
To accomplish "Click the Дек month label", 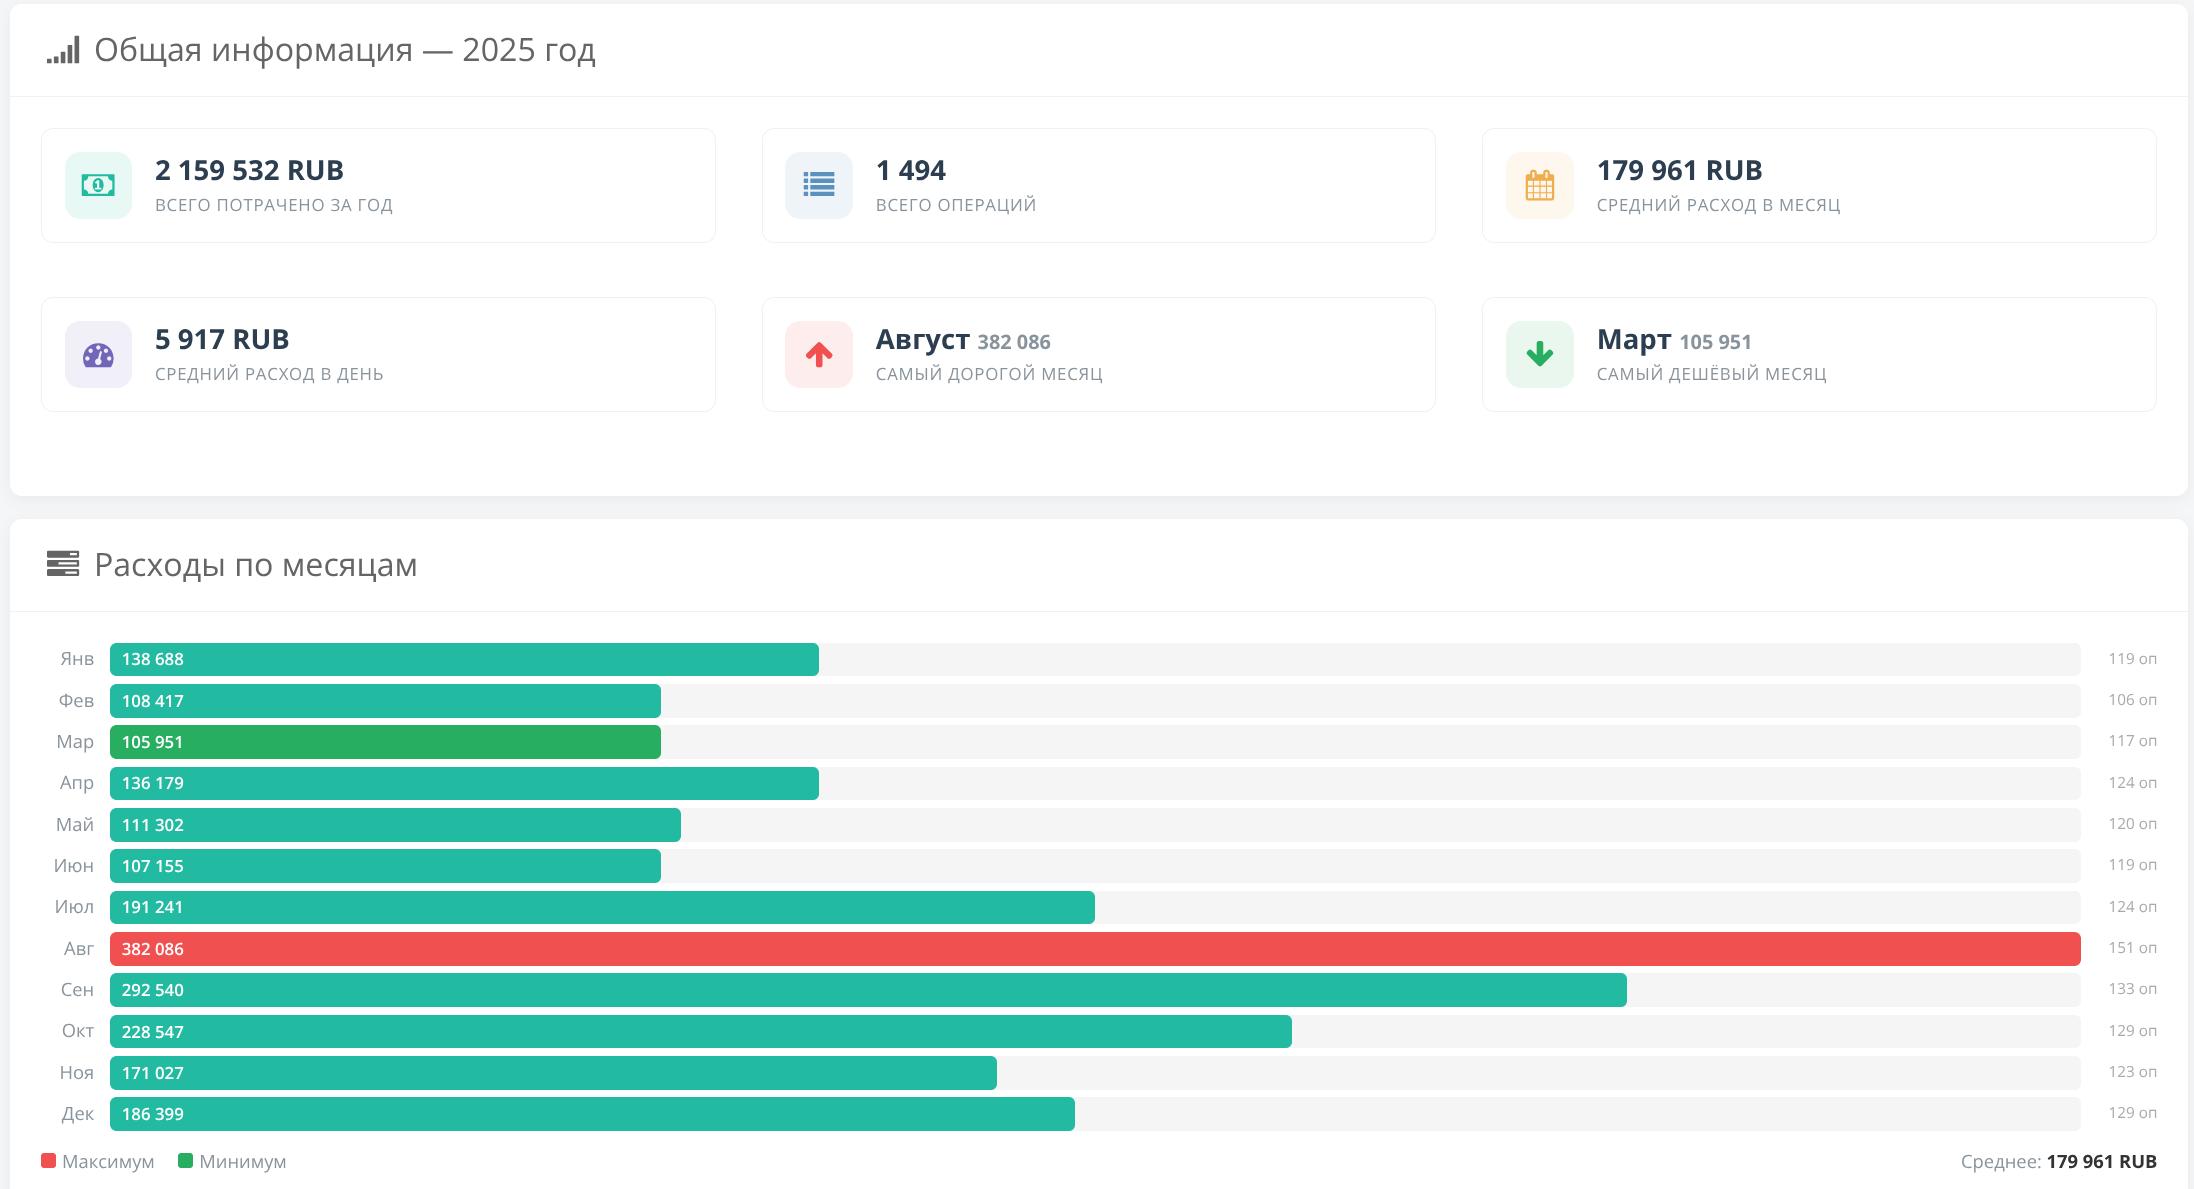I will [77, 1114].
